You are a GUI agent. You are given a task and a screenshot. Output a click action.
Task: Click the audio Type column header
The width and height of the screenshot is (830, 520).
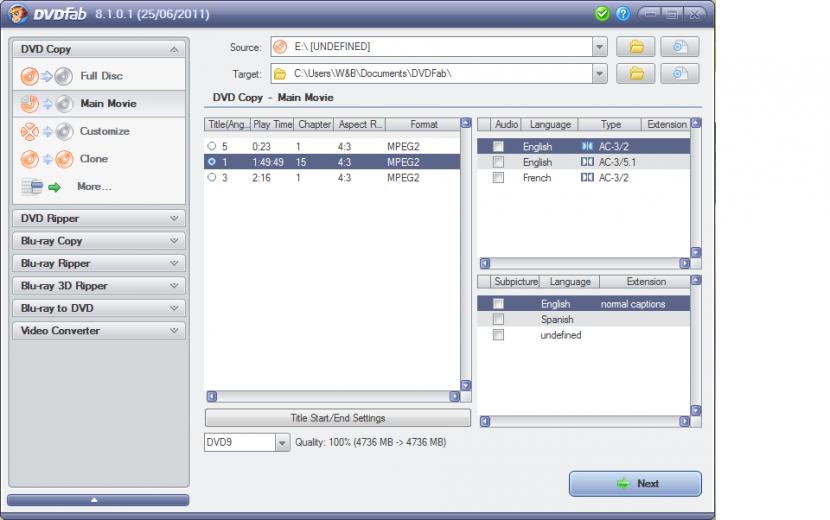[x=610, y=124]
